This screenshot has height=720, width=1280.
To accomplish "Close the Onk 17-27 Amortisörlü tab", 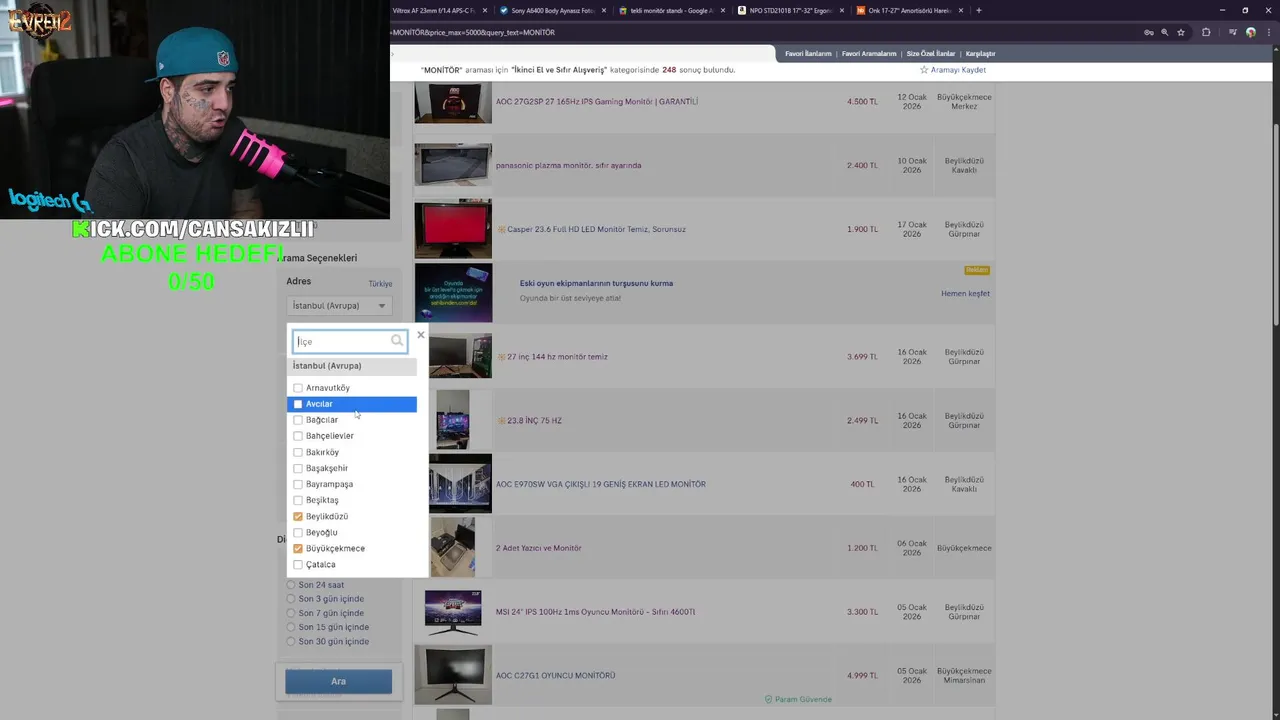I will (x=959, y=10).
